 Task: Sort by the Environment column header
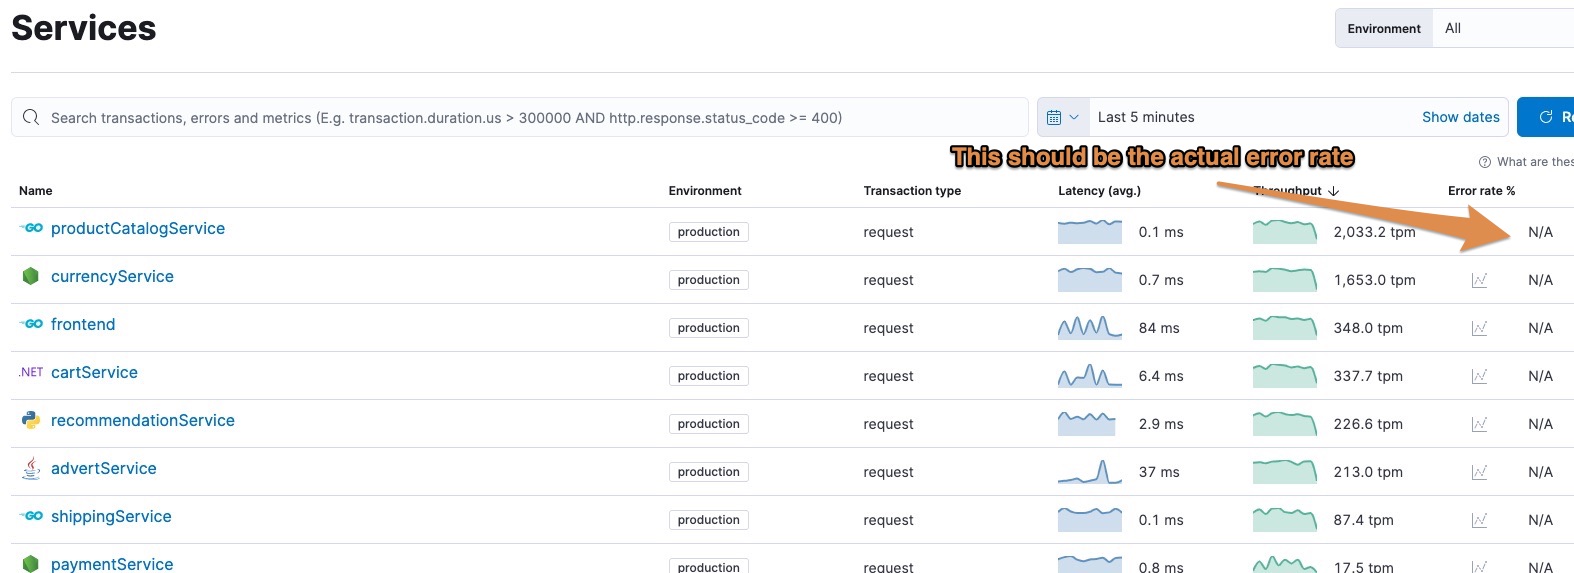point(705,191)
